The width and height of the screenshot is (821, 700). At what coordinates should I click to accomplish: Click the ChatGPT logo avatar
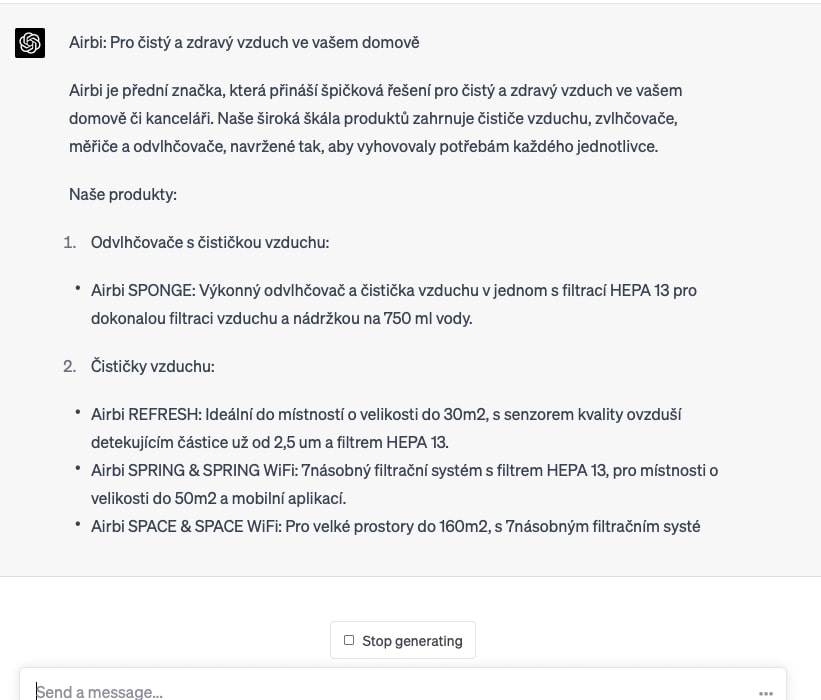tap(30, 43)
